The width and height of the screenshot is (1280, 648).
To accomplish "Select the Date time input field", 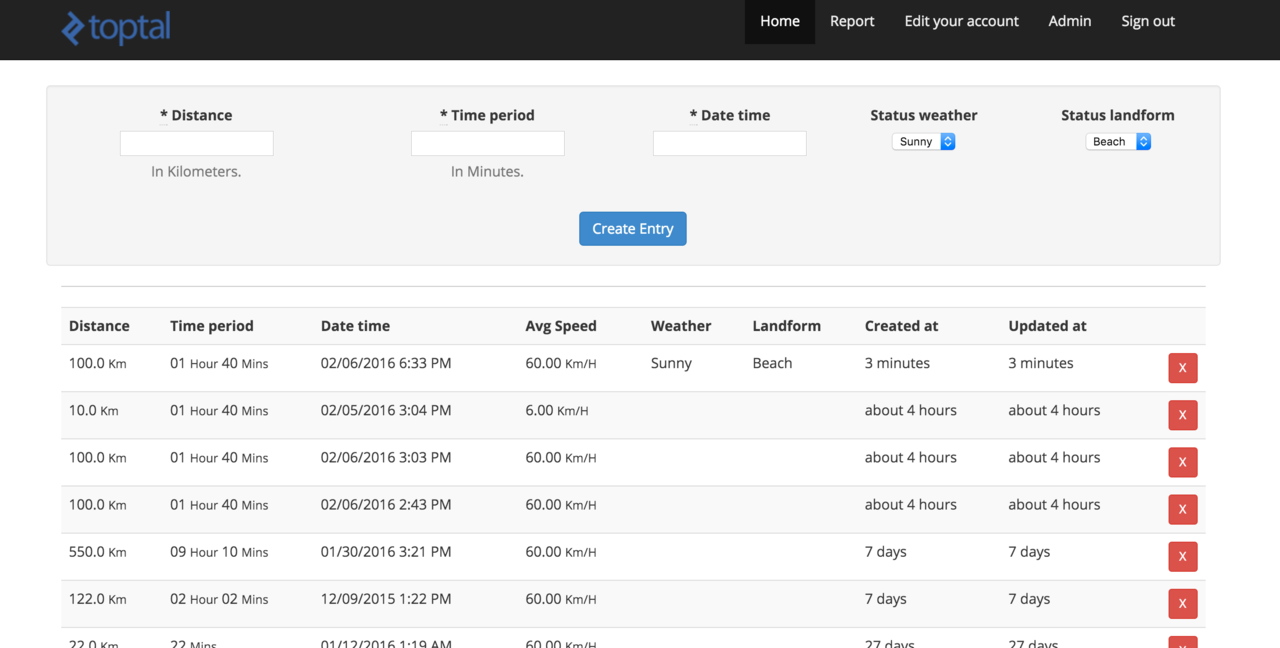I will [729, 143].
